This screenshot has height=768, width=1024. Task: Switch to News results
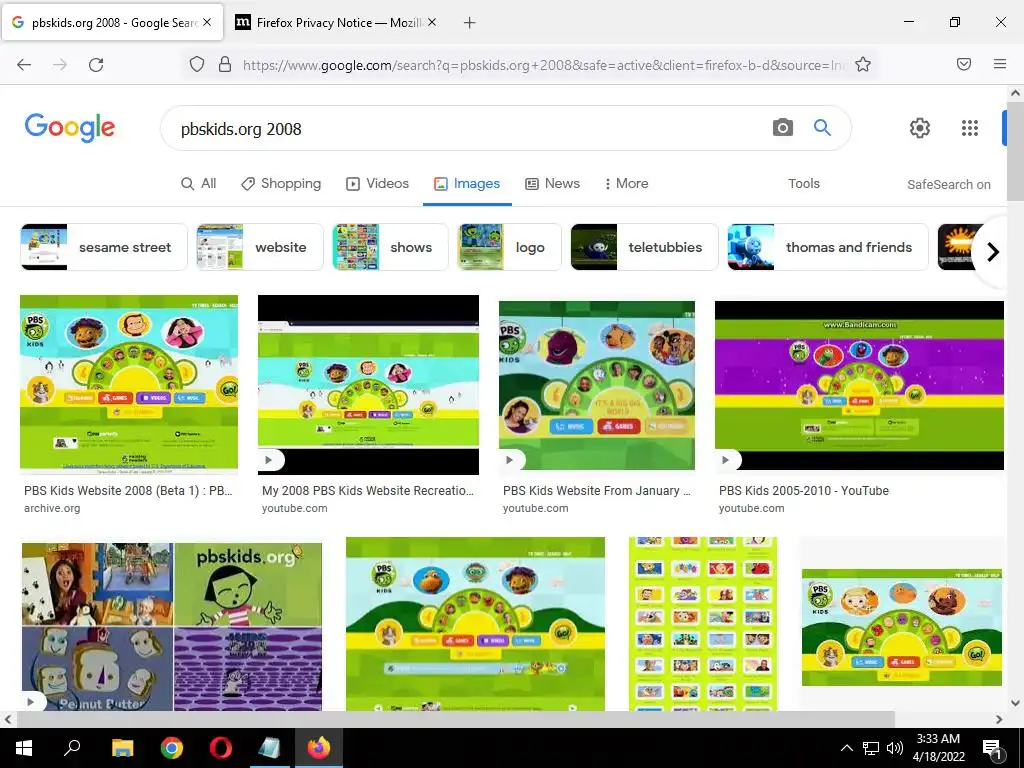coord(552,184)
